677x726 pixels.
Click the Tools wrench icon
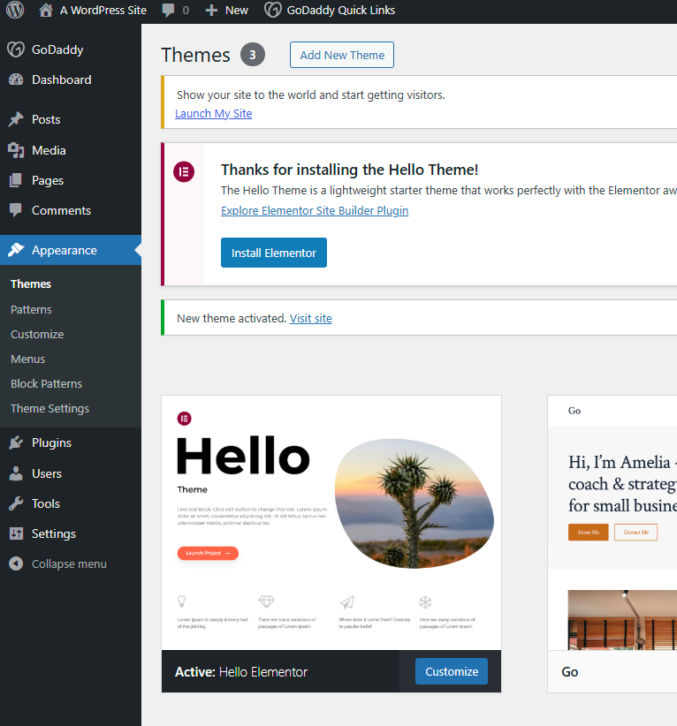pyautogui.click(x=16, y=503)
